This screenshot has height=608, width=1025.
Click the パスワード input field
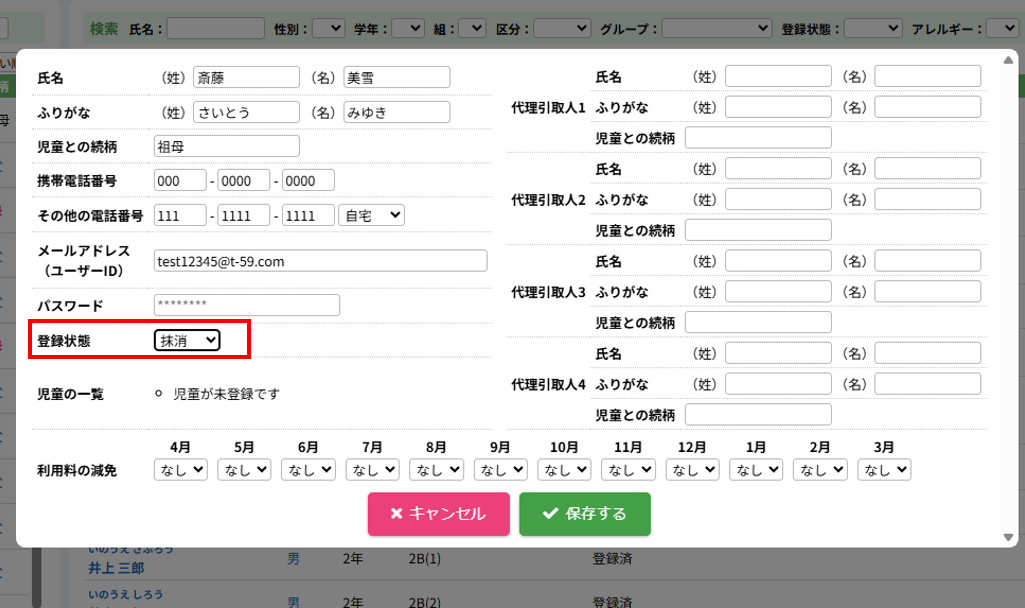tap(247, 305)
